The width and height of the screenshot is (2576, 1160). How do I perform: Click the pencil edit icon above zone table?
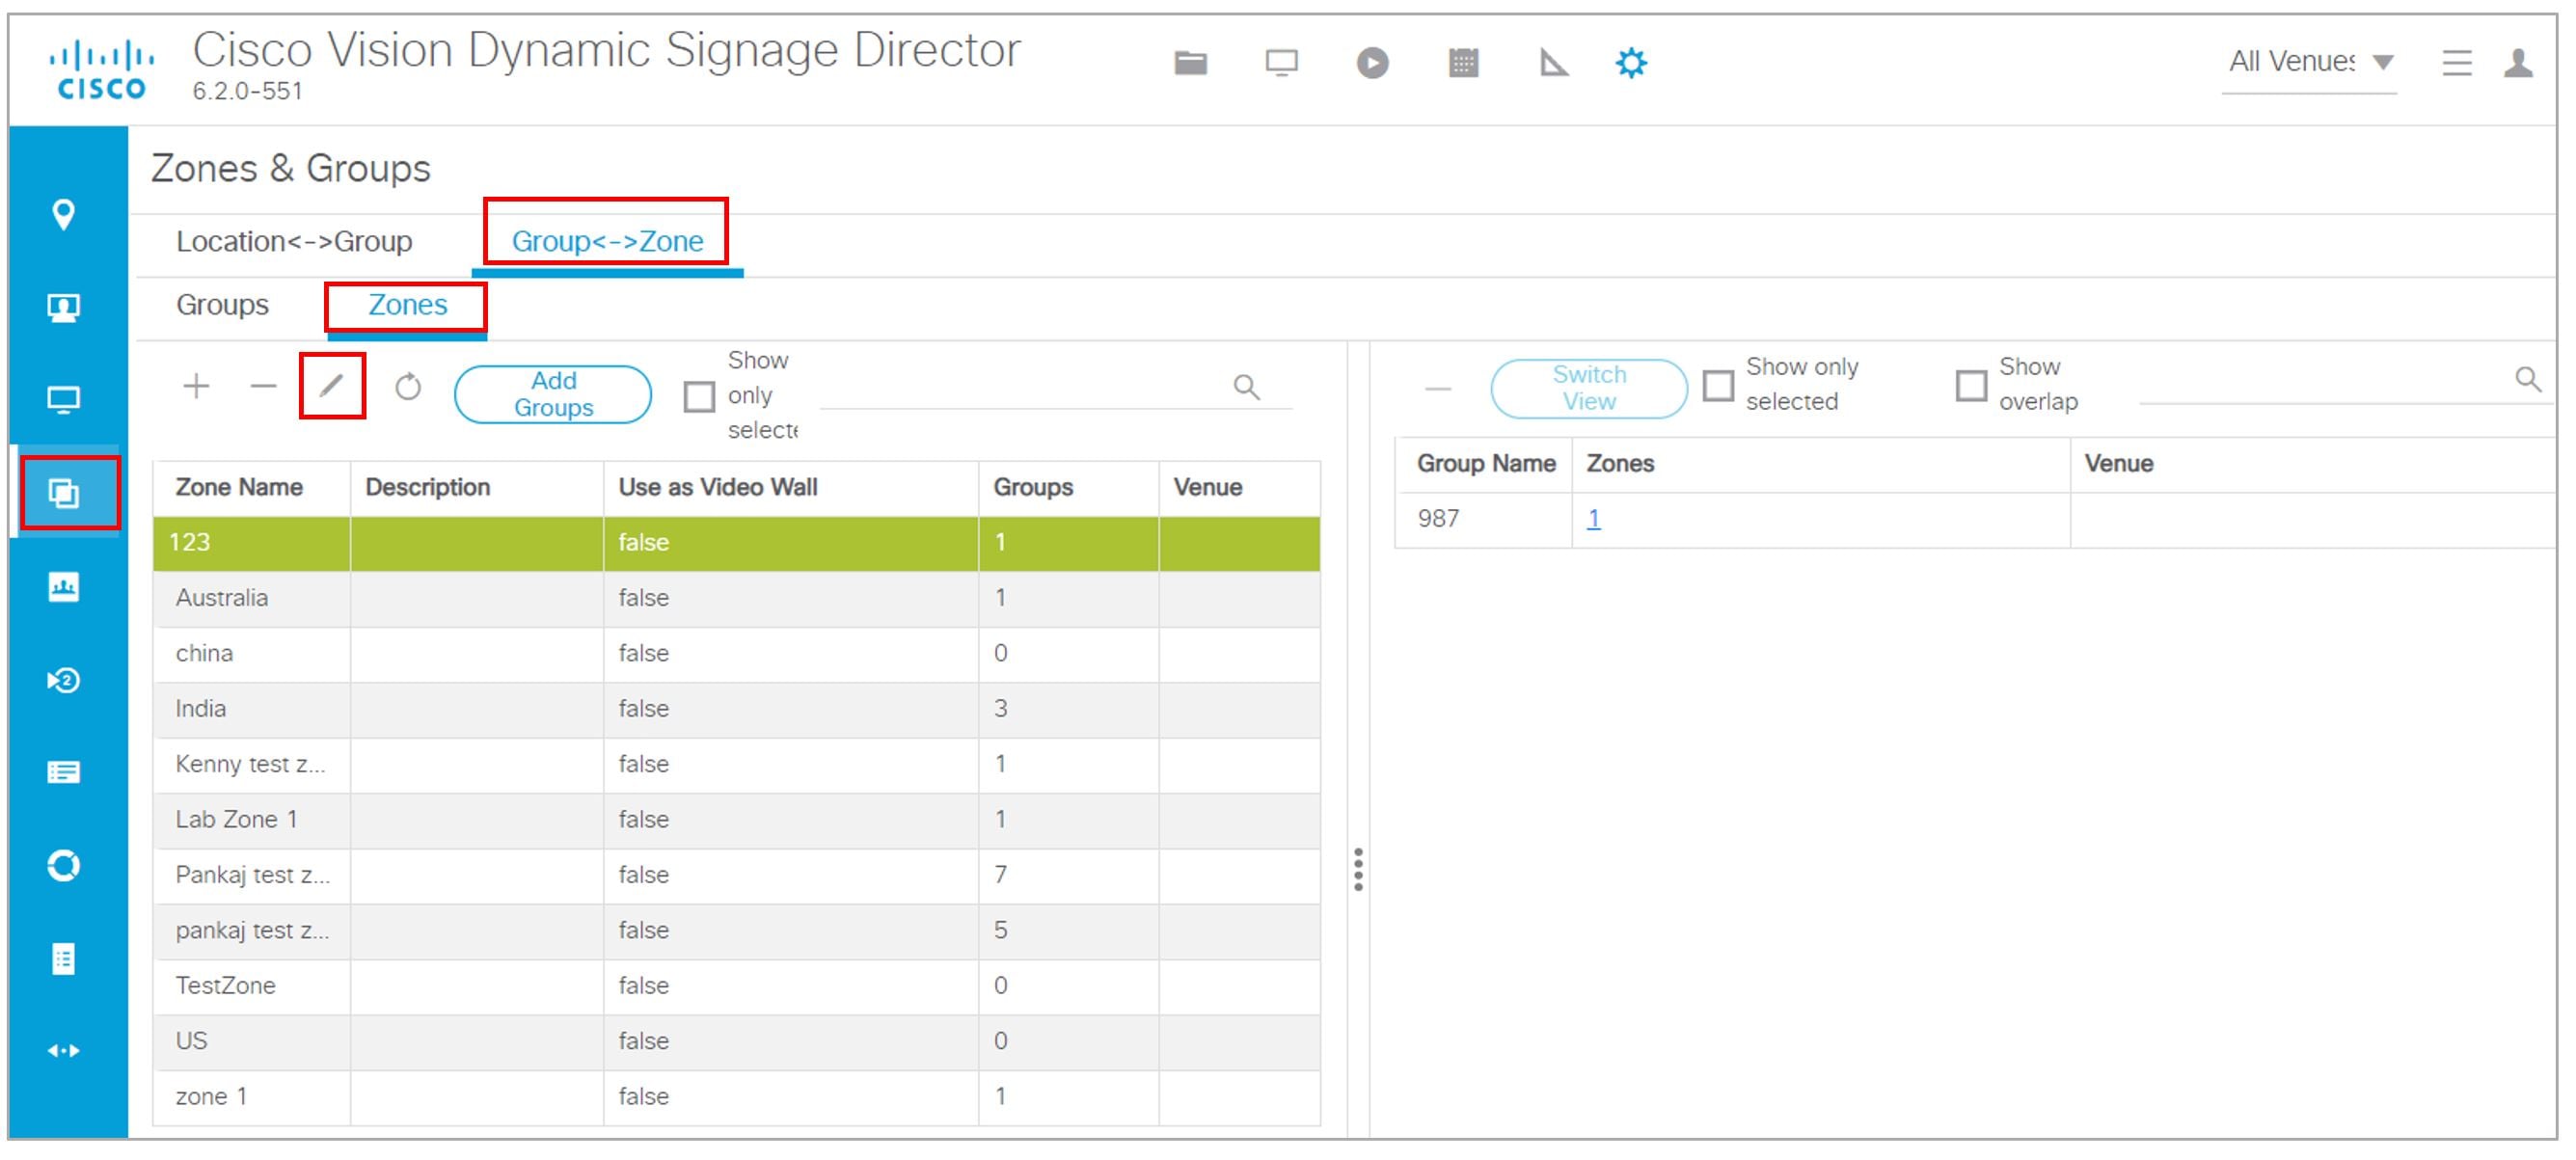pos(333,386)
